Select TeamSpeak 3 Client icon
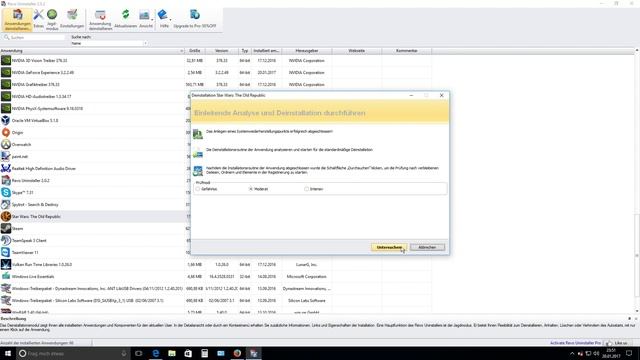The width and height of the screenshot is (640, 360). 6,240
